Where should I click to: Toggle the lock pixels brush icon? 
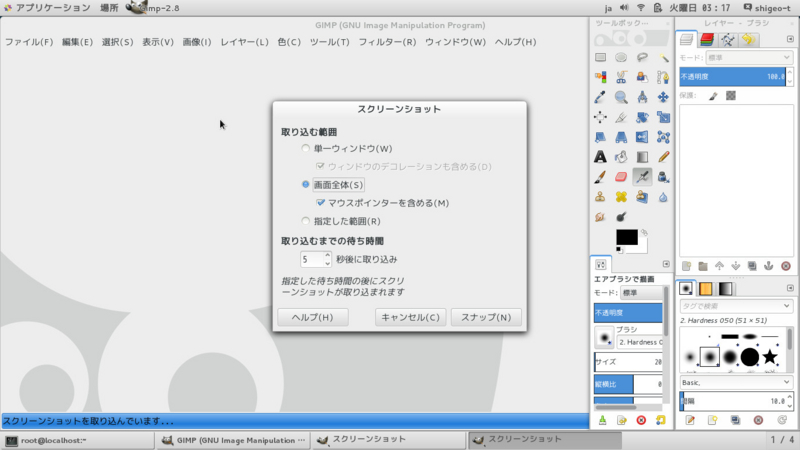(x=713, y=95)
